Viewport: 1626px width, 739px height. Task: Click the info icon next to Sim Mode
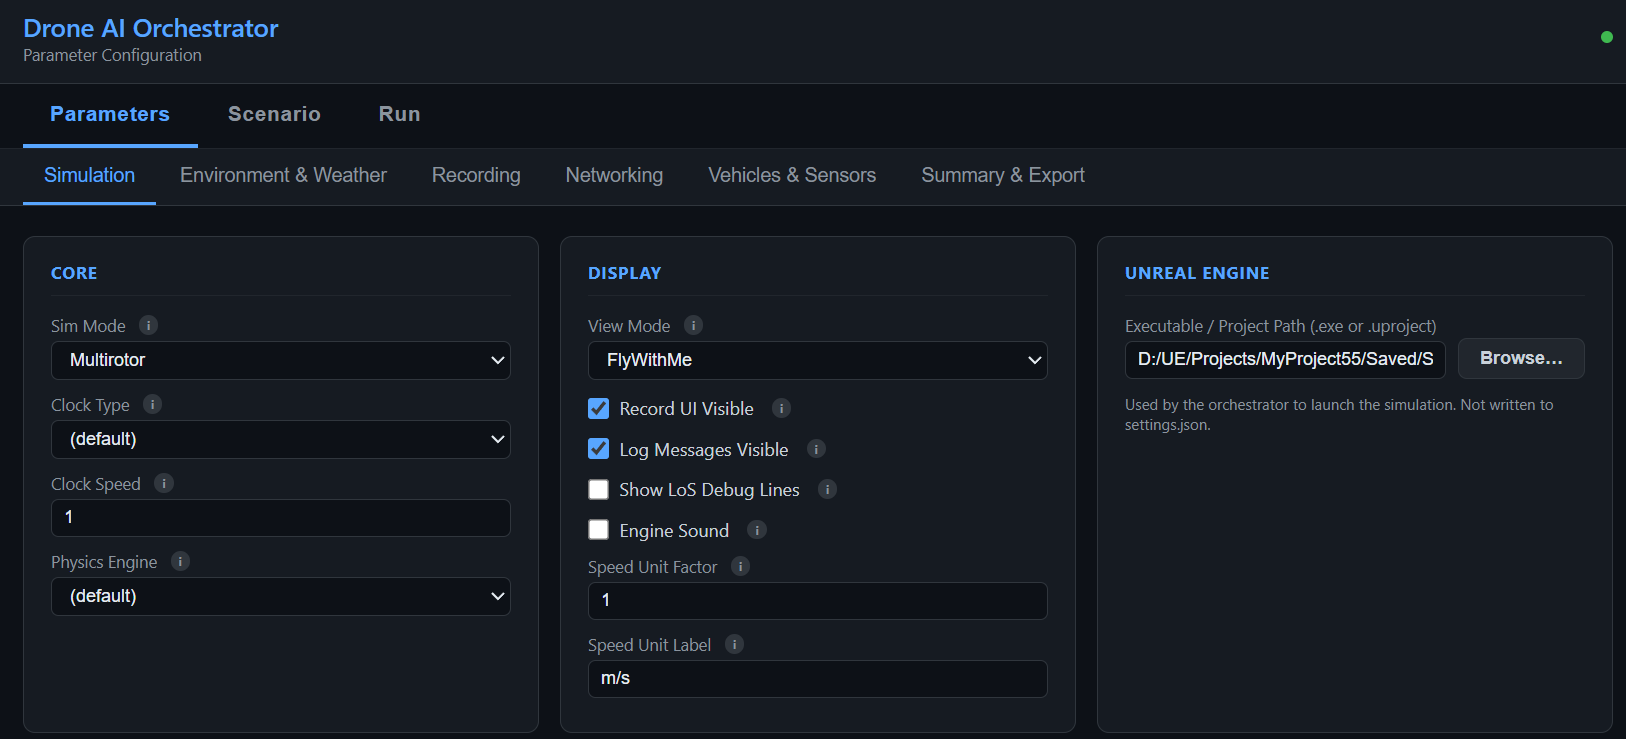148,325
